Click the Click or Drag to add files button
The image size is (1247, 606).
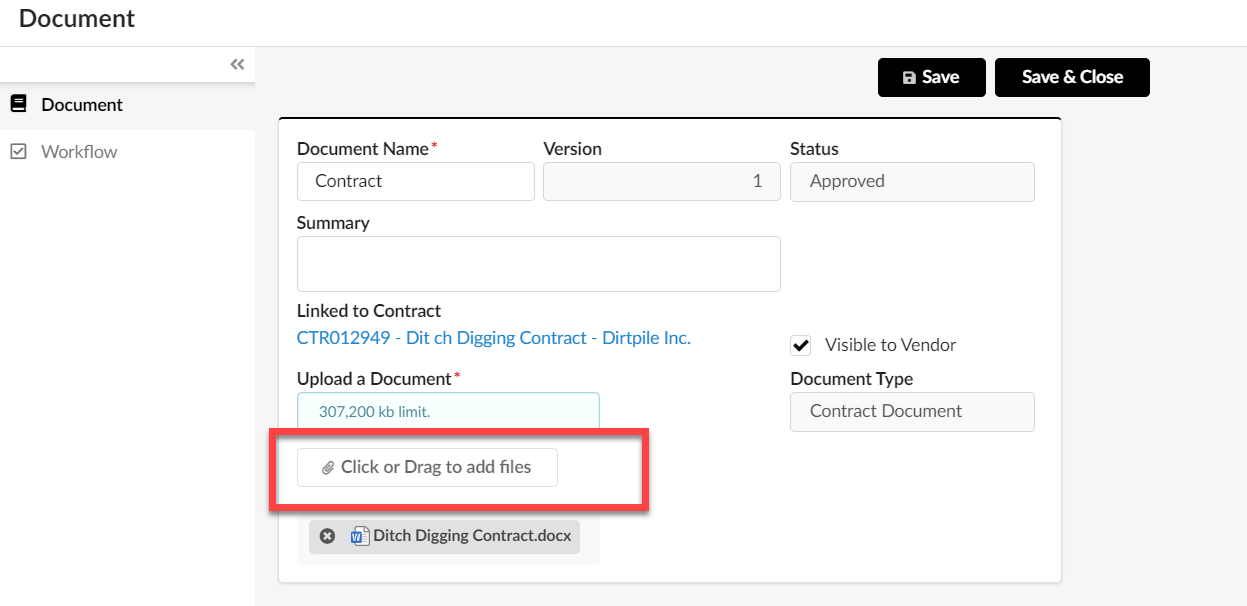pos(427,467)
